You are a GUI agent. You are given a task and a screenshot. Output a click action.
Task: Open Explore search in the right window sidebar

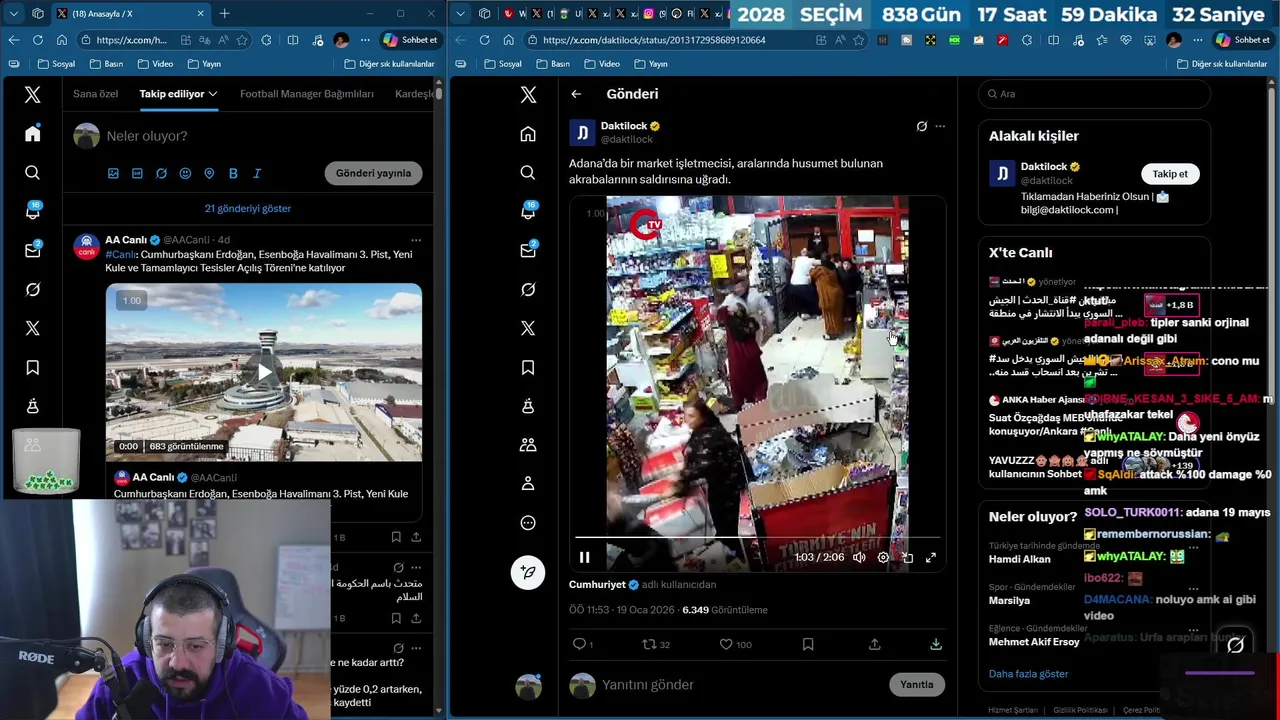[x=528, y=172]
